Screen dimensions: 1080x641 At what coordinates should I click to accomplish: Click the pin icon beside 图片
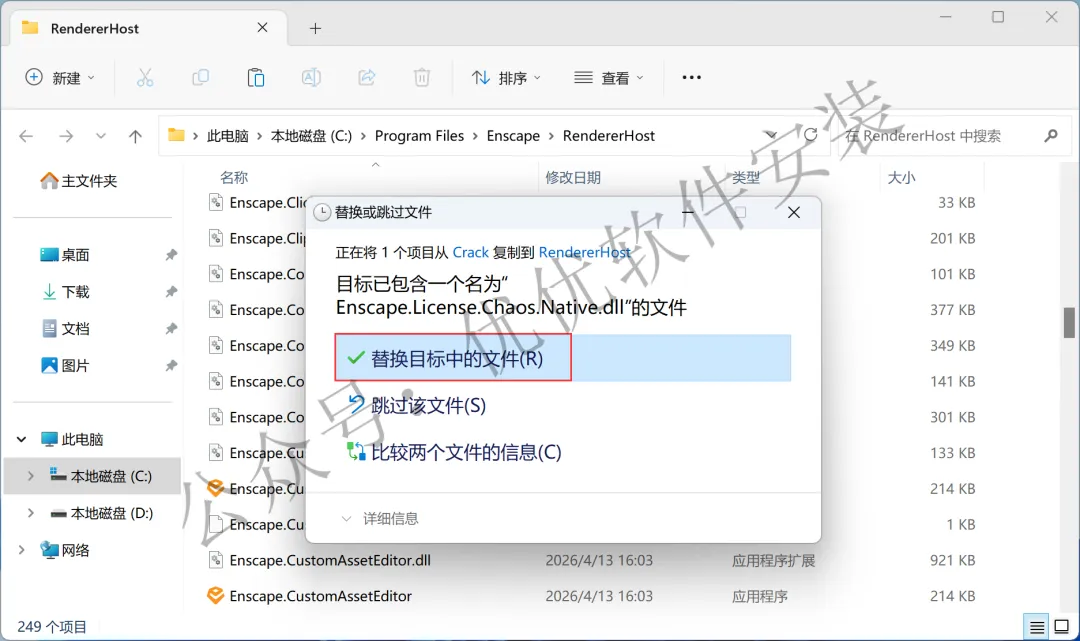pos(171,366)
